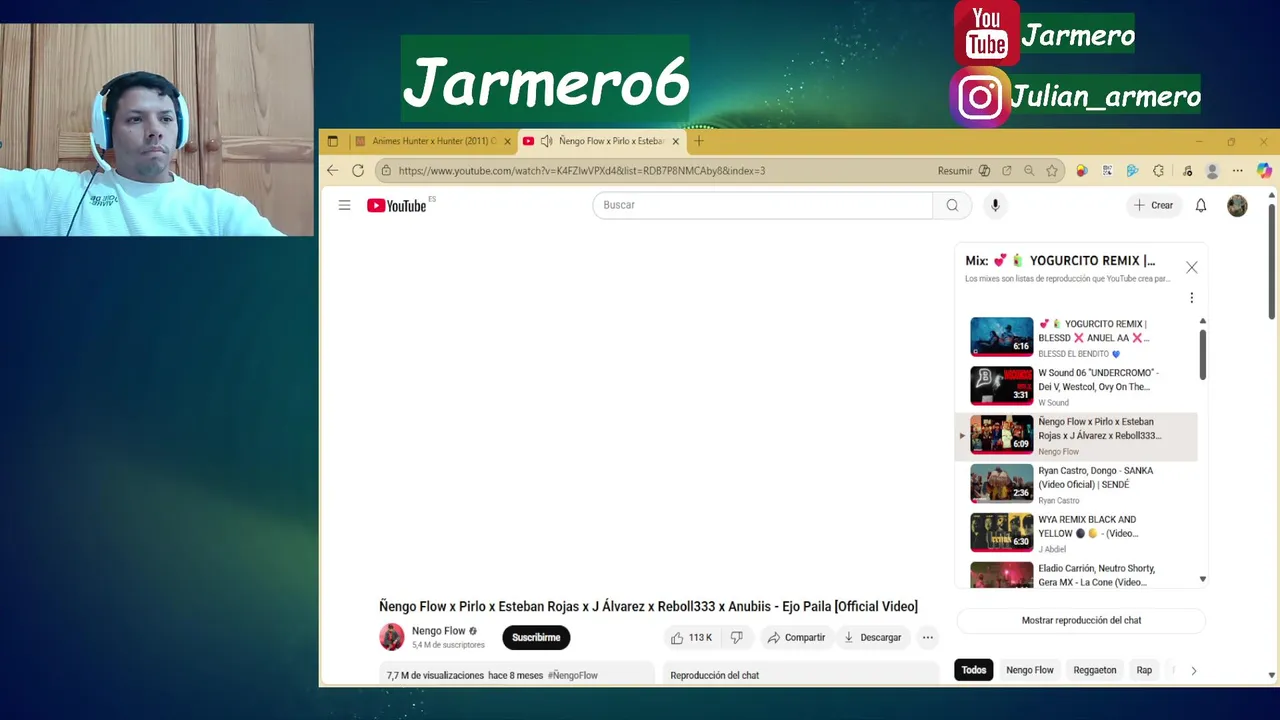Open page in app via address bar icon
The width and height of the screenshot is (1280, 720).
pos(1006,171)
